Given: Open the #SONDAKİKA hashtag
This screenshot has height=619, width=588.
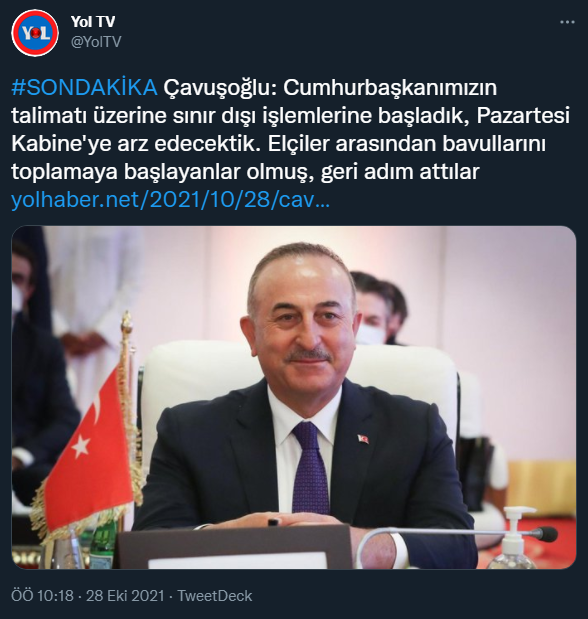Looking at the screenshot, I should [84, 88].
